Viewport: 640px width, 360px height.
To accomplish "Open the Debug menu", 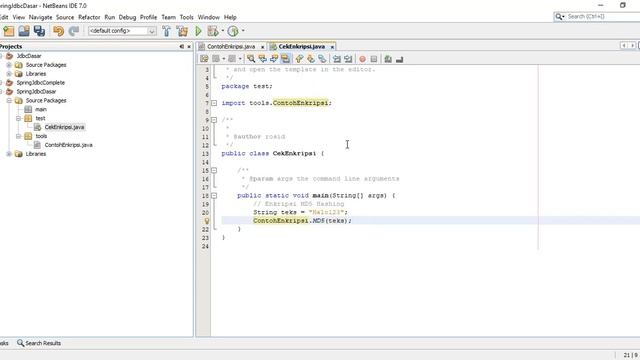I will pyautogui.click(x=127, y=17).
